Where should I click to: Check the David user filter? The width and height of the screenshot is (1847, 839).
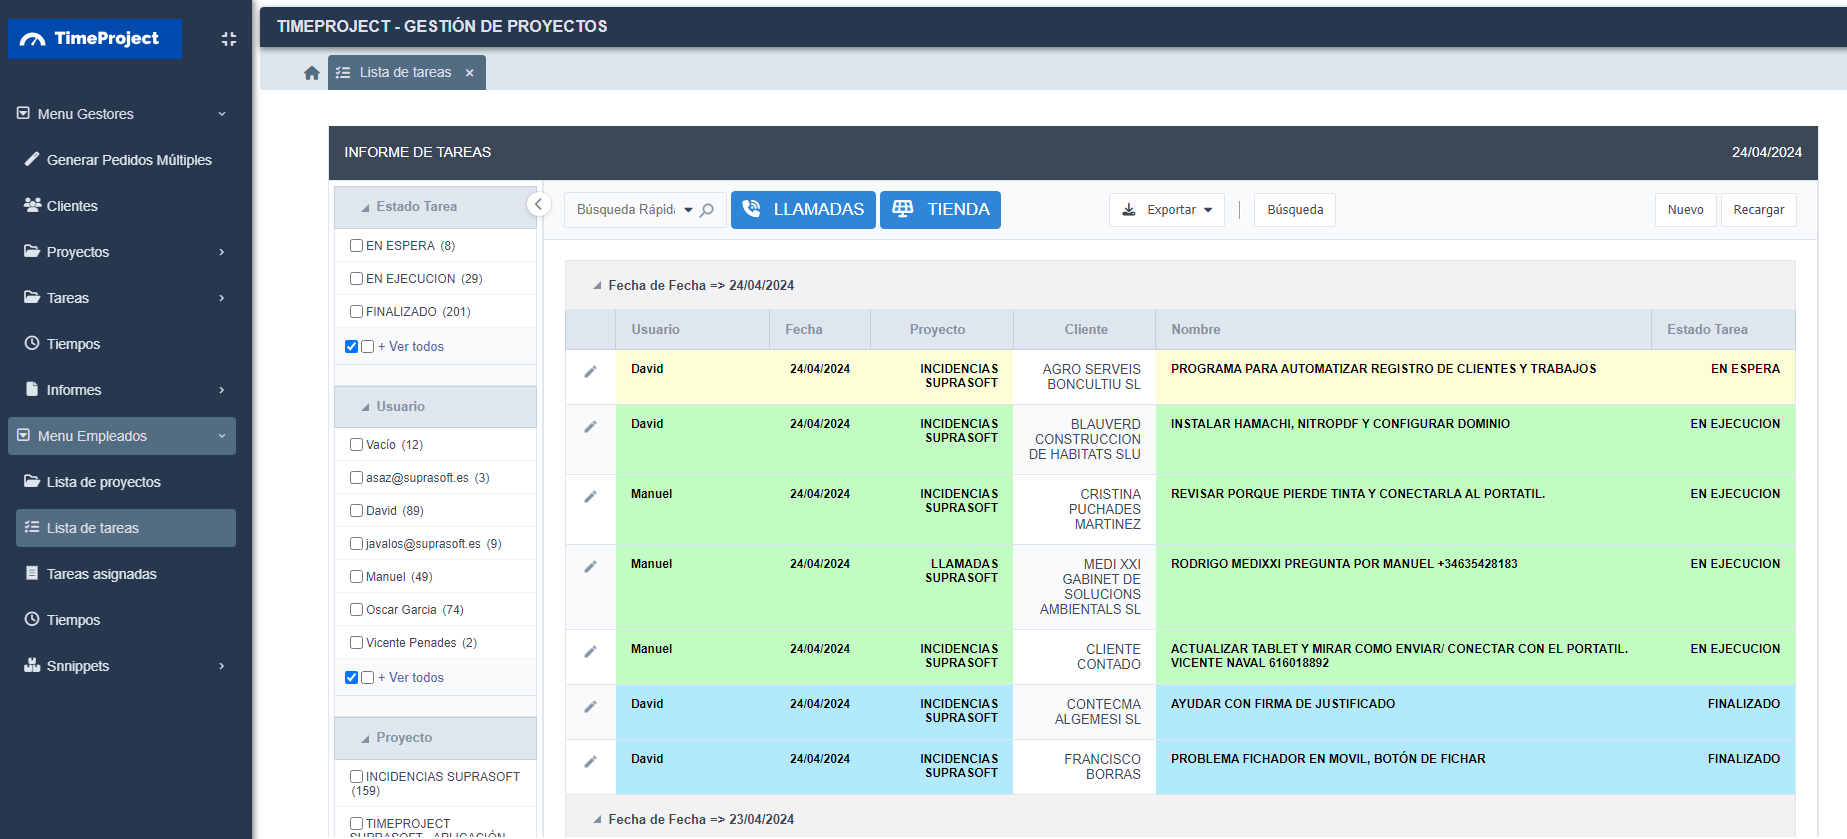[x=356, y=511]
